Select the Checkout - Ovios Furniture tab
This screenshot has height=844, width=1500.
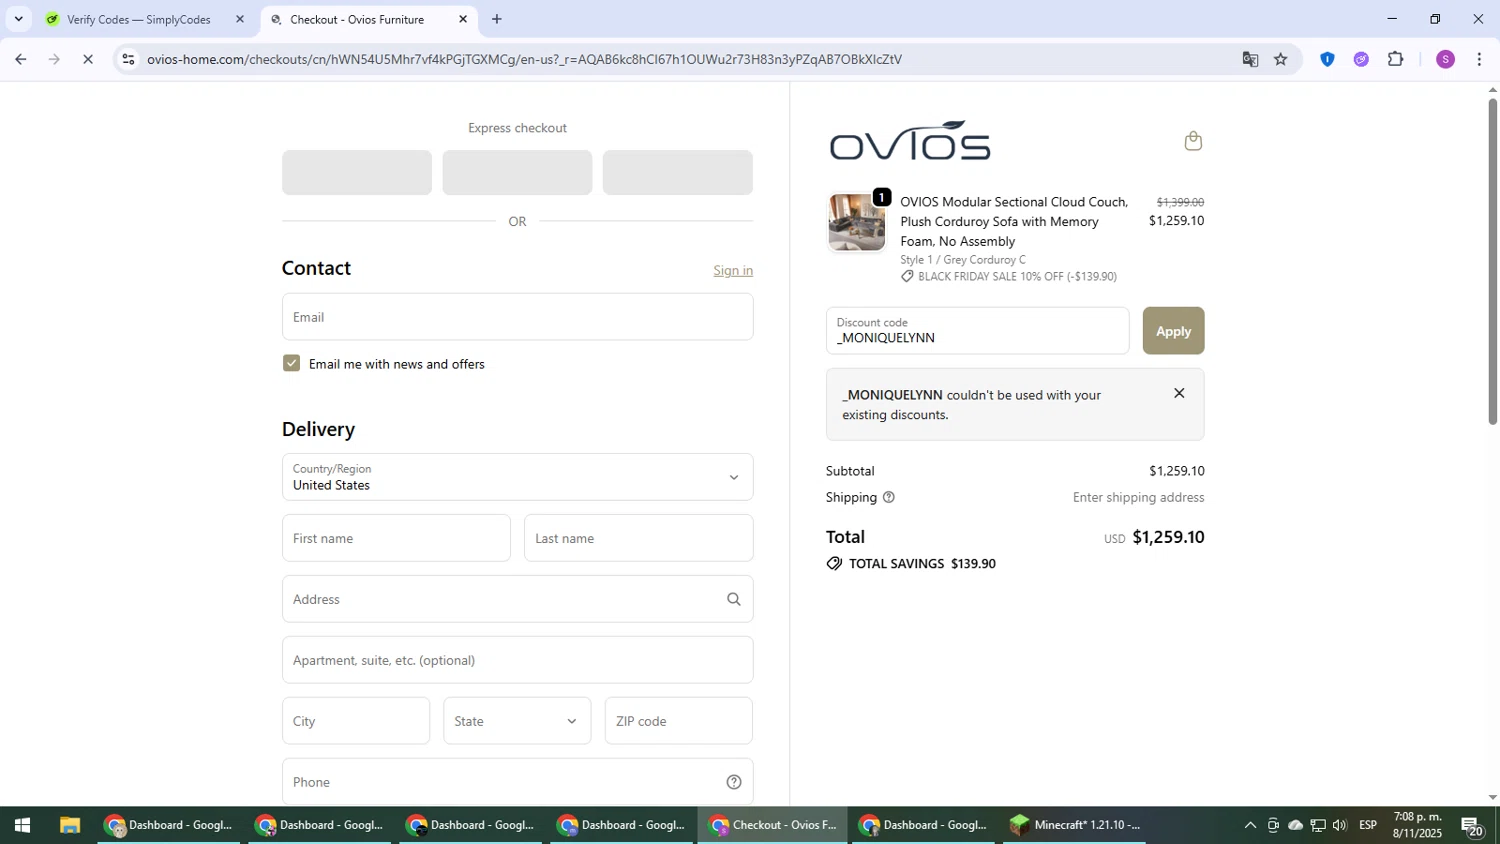tap(357, 19)
